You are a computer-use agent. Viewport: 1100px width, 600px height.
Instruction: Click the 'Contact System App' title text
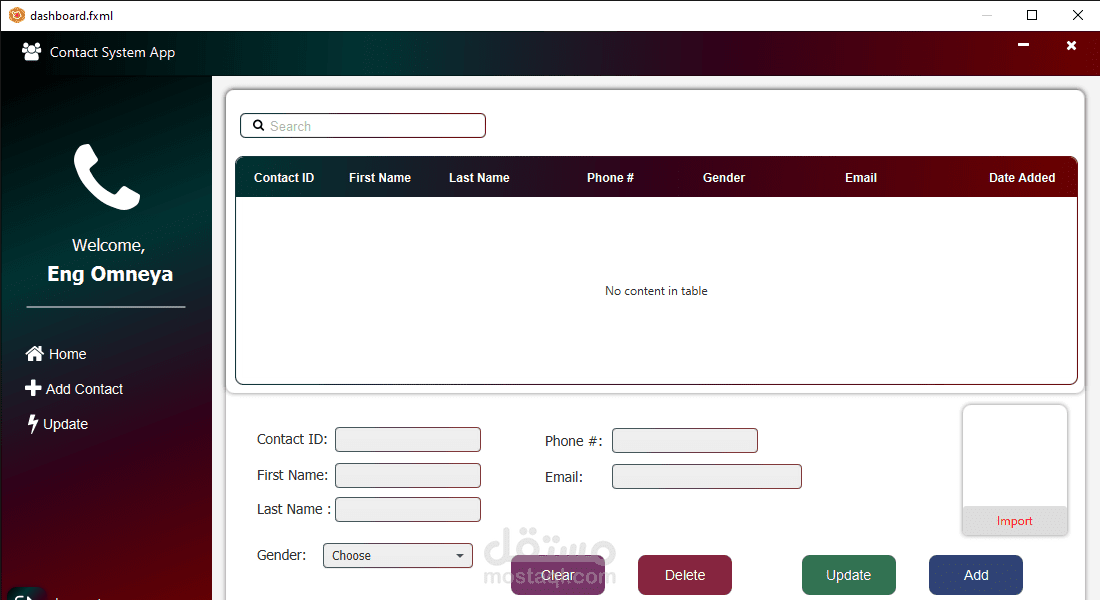[112, 52]
